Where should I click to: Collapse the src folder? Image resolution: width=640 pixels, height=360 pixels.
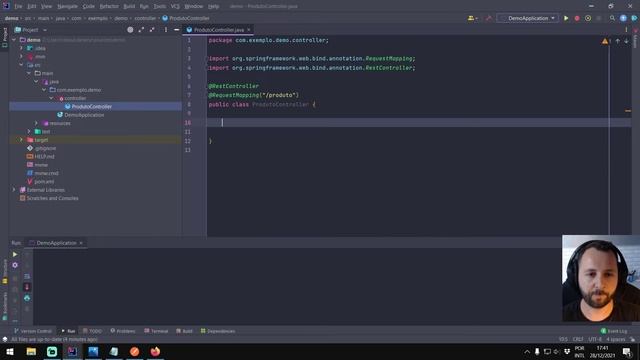(21, 65)
